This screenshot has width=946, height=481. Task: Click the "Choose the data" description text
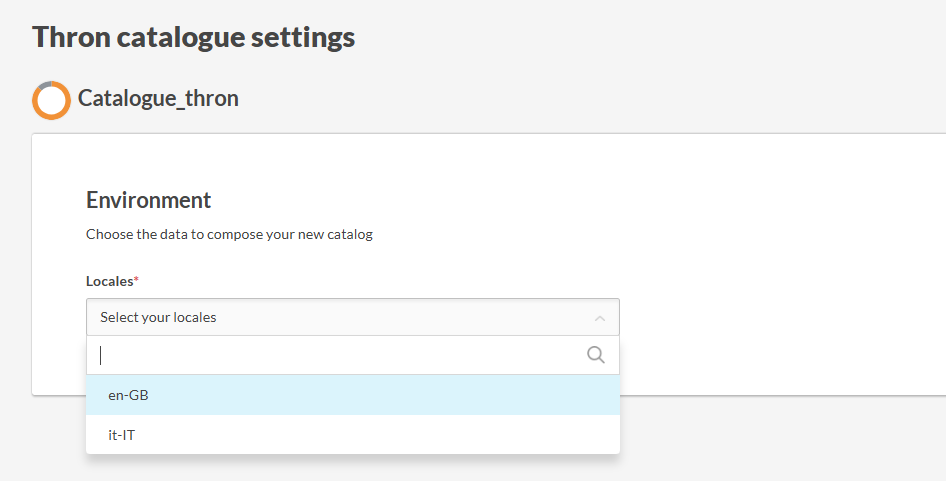coord(228,235)
